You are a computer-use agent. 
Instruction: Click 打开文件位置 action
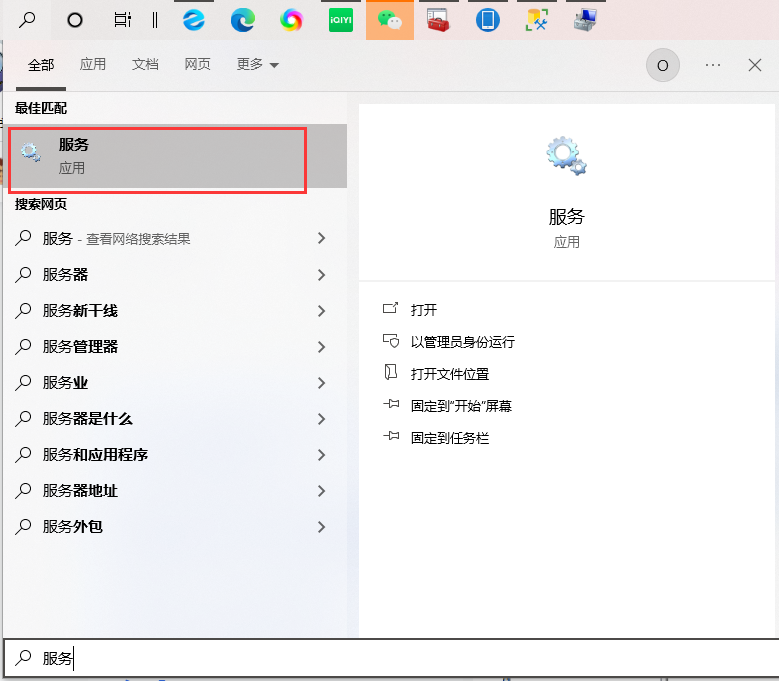coord(450,374)
